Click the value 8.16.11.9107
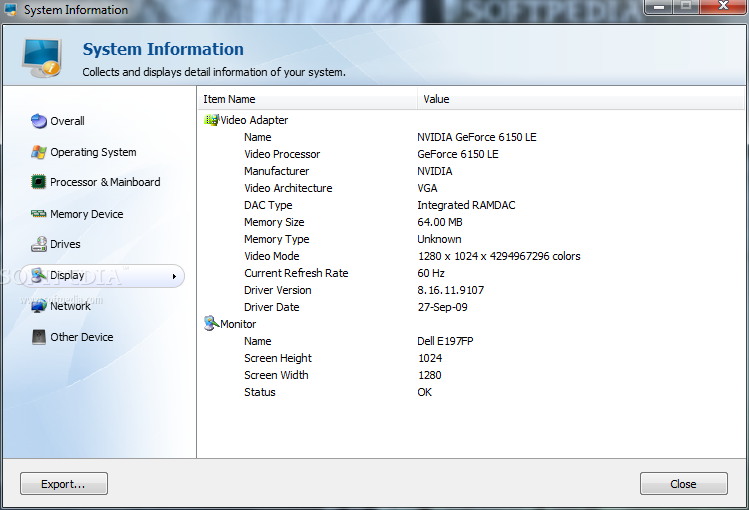 pyautogui.click(x=450, y=290)
